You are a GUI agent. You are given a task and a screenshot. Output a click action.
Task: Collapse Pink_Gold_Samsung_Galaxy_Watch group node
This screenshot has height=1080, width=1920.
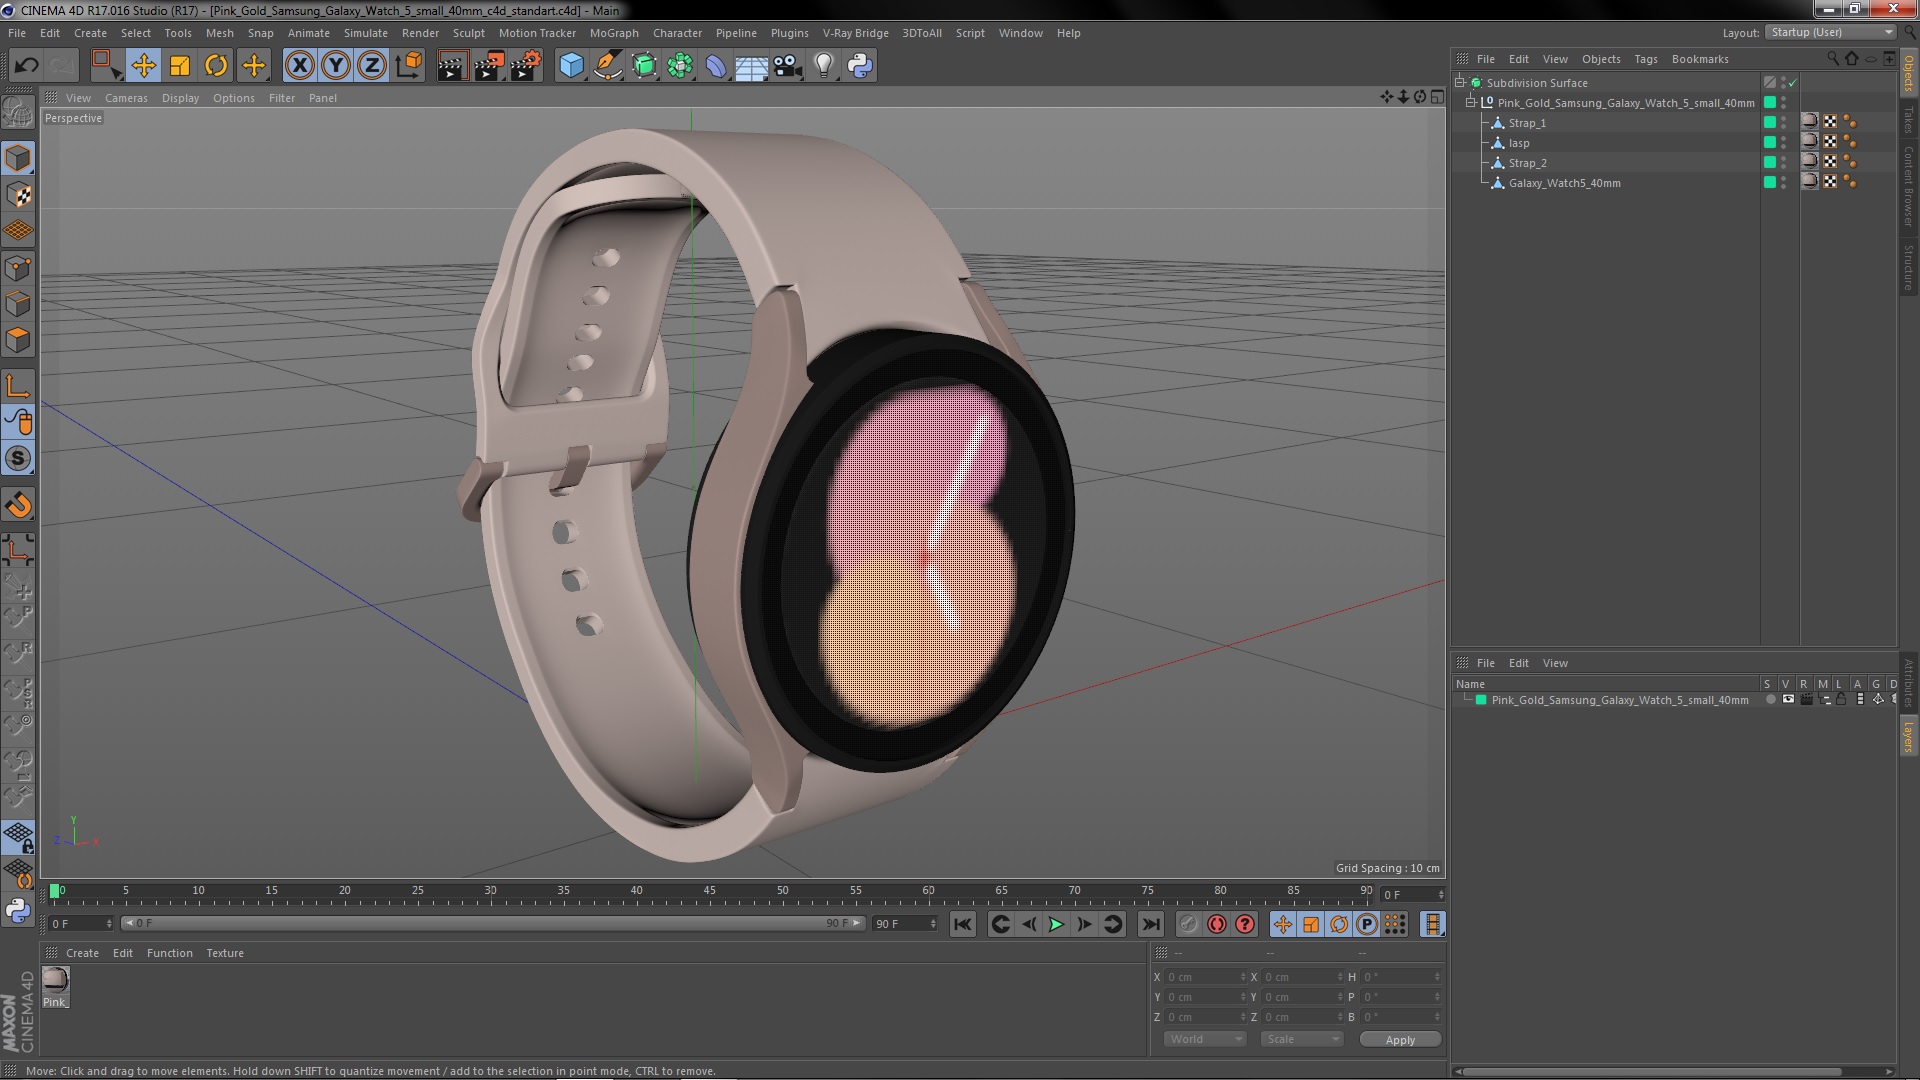pos(1471,103)
